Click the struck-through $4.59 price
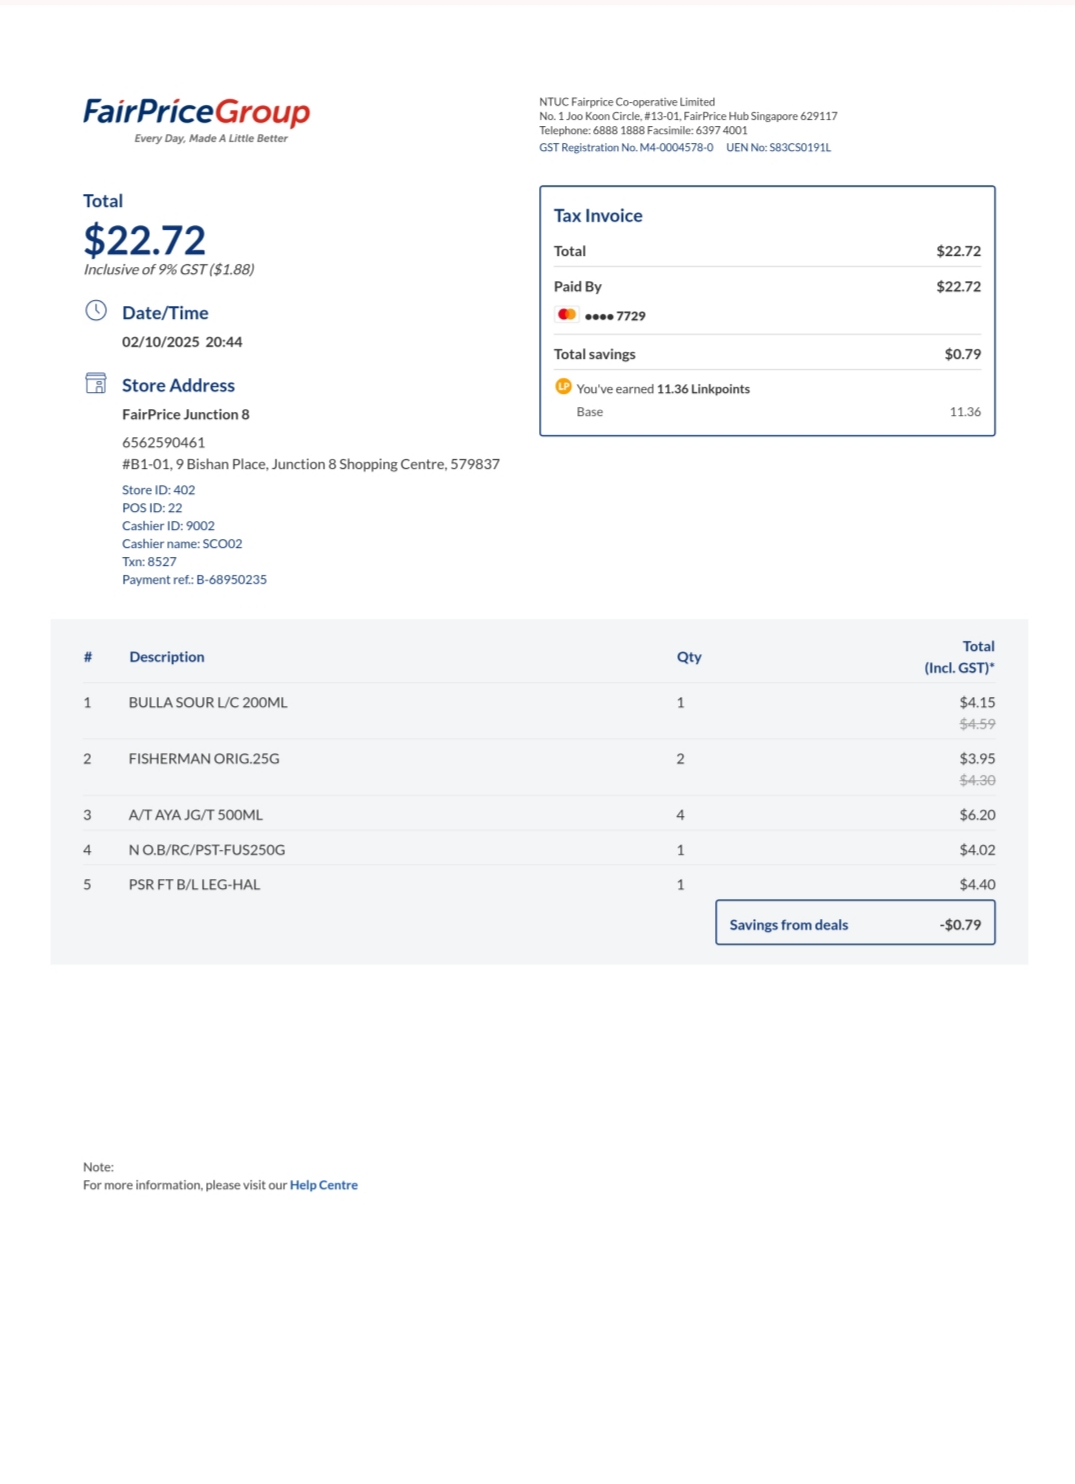This screenshot has height=1484, width=1075. (977, 724)
